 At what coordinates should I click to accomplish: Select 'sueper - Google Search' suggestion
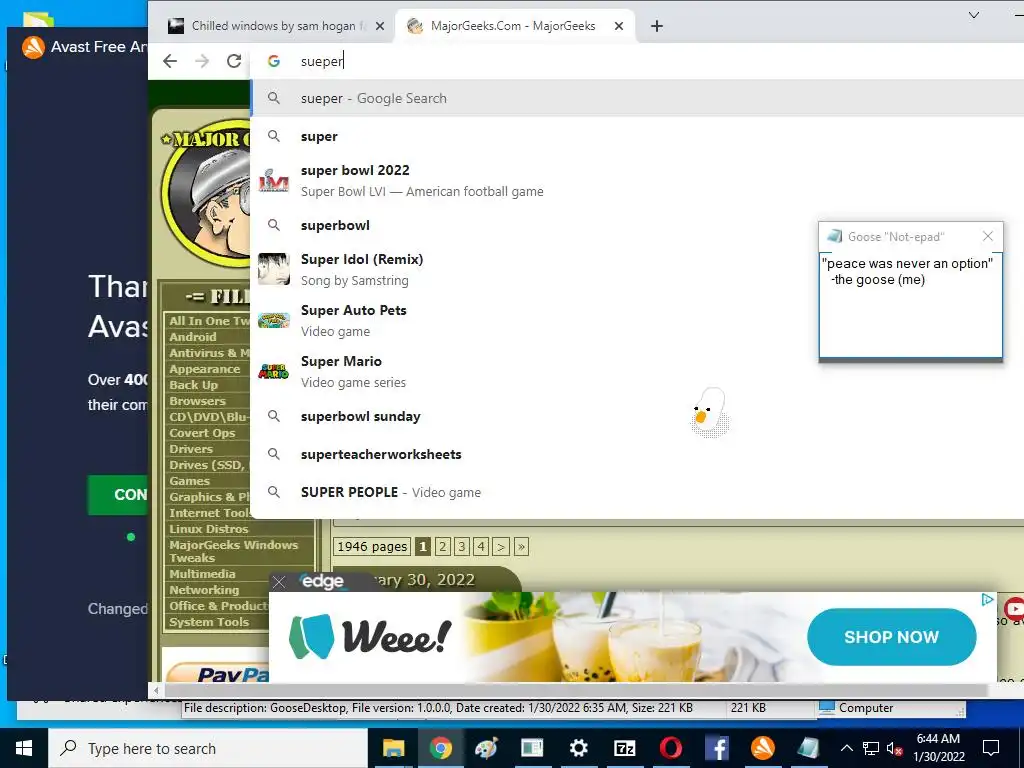click(x=637, y=98)
